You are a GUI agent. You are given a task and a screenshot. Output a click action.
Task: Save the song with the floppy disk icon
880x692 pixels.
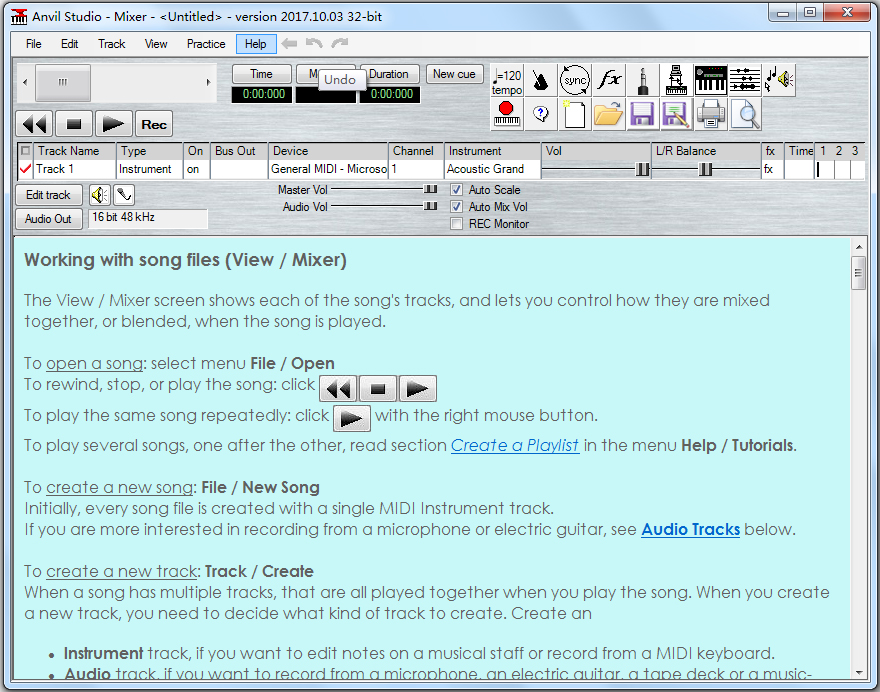pyautogui.click(x=643, y=114)
